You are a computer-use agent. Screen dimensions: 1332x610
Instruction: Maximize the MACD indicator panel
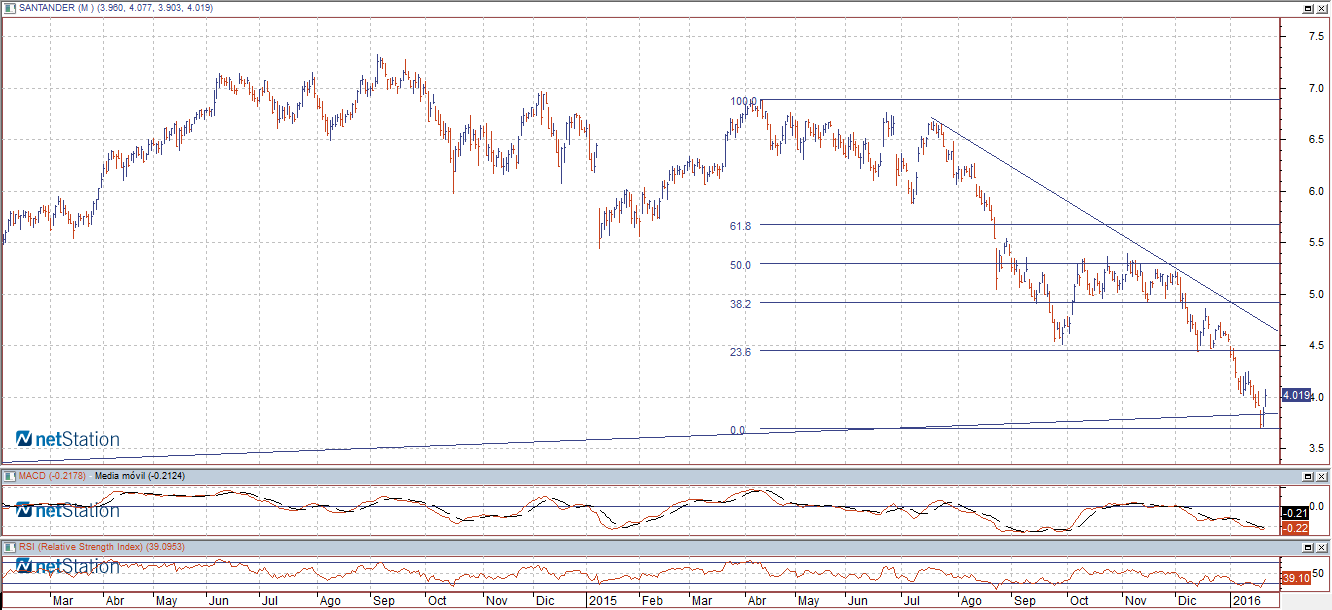click(1308, 477)
